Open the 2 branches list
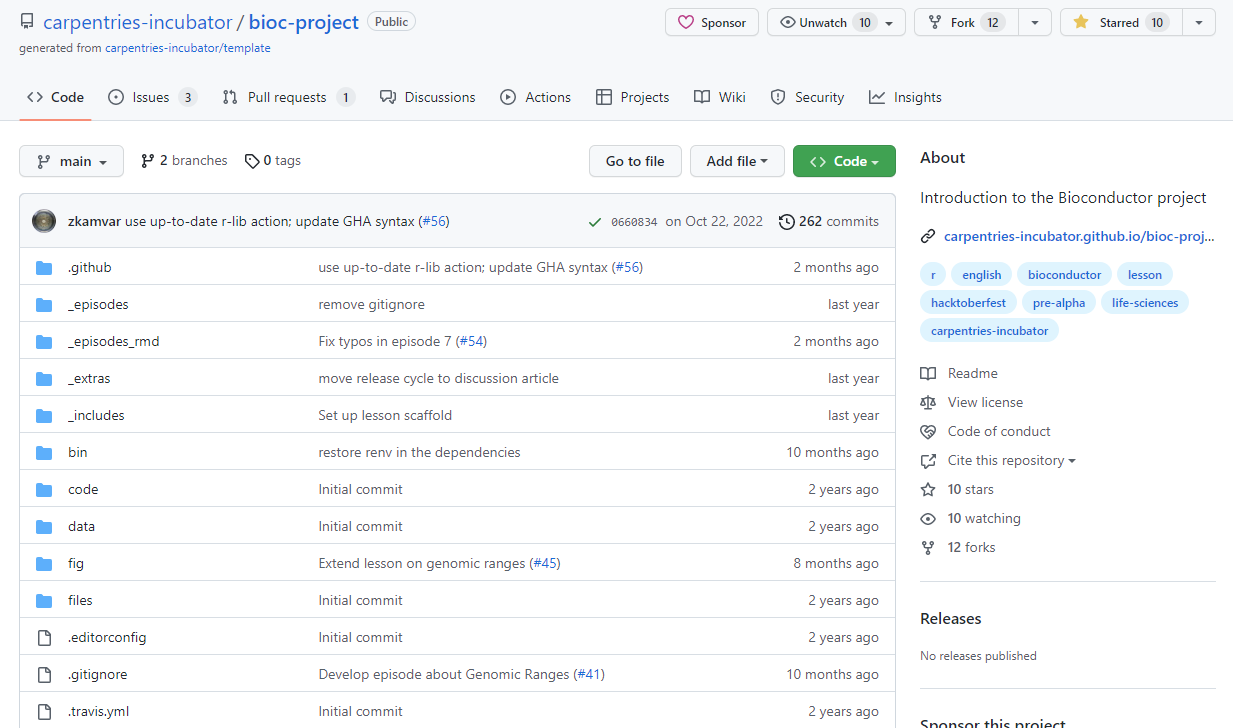Viewport: 1233px width, 728px height. click(x=184, y=161)
